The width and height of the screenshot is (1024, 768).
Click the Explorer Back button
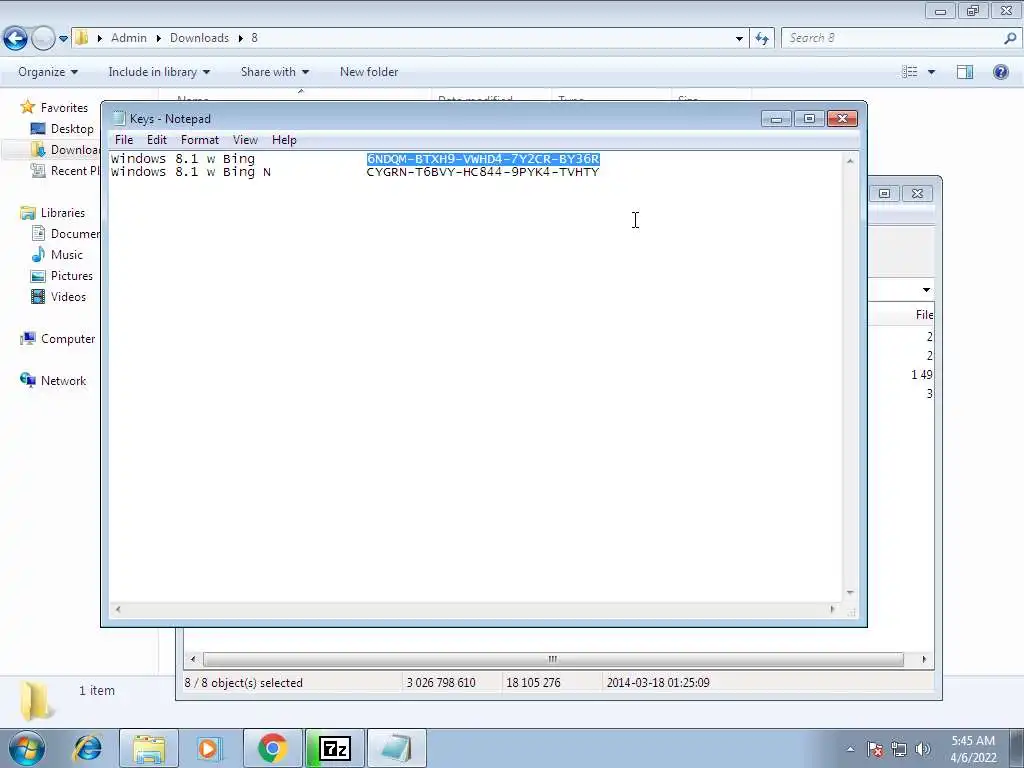click(x=16, y=39)
